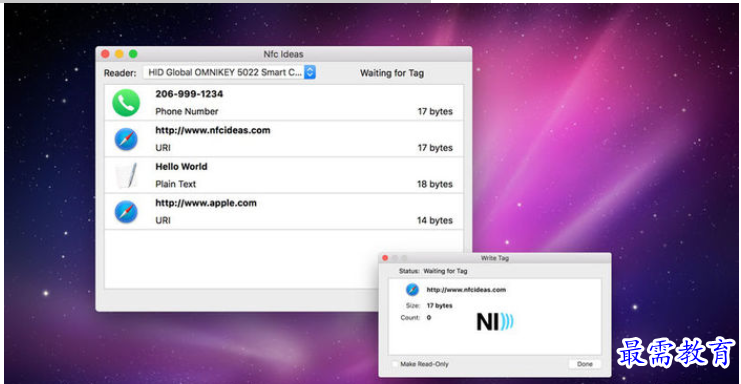The image size is (741, 384).
Task: Click the URL text in the Write Tag window
Action: [466, 290]
